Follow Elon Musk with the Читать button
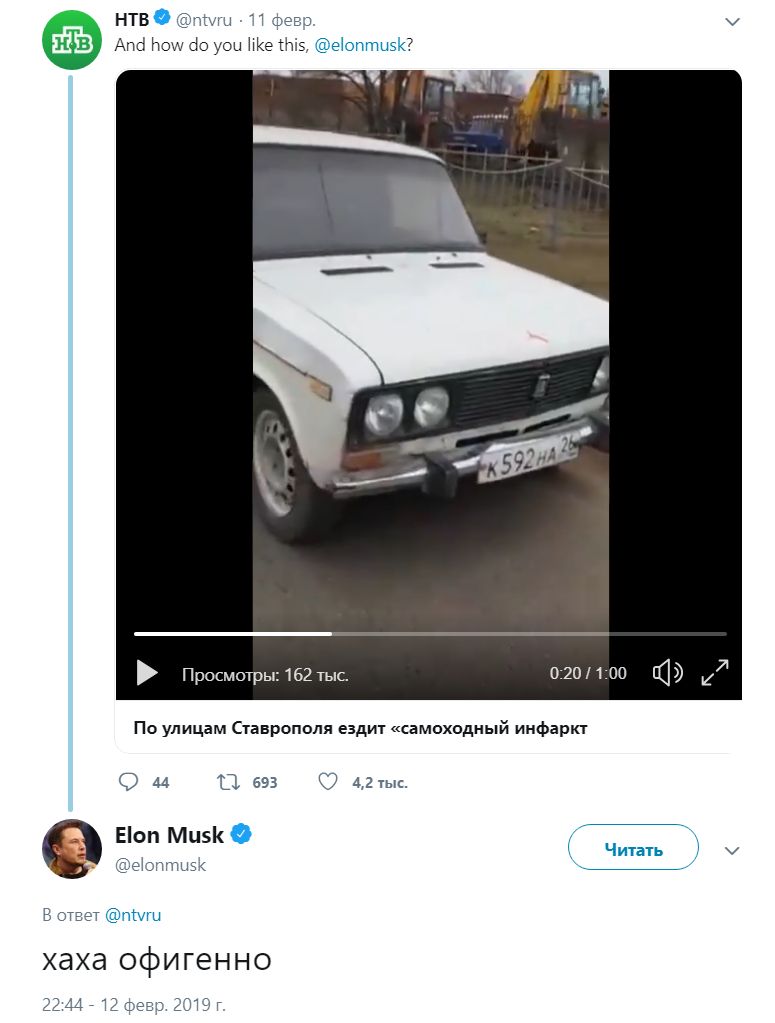The height and width of the screenshot is (1023, 775). tap(633, 847)
